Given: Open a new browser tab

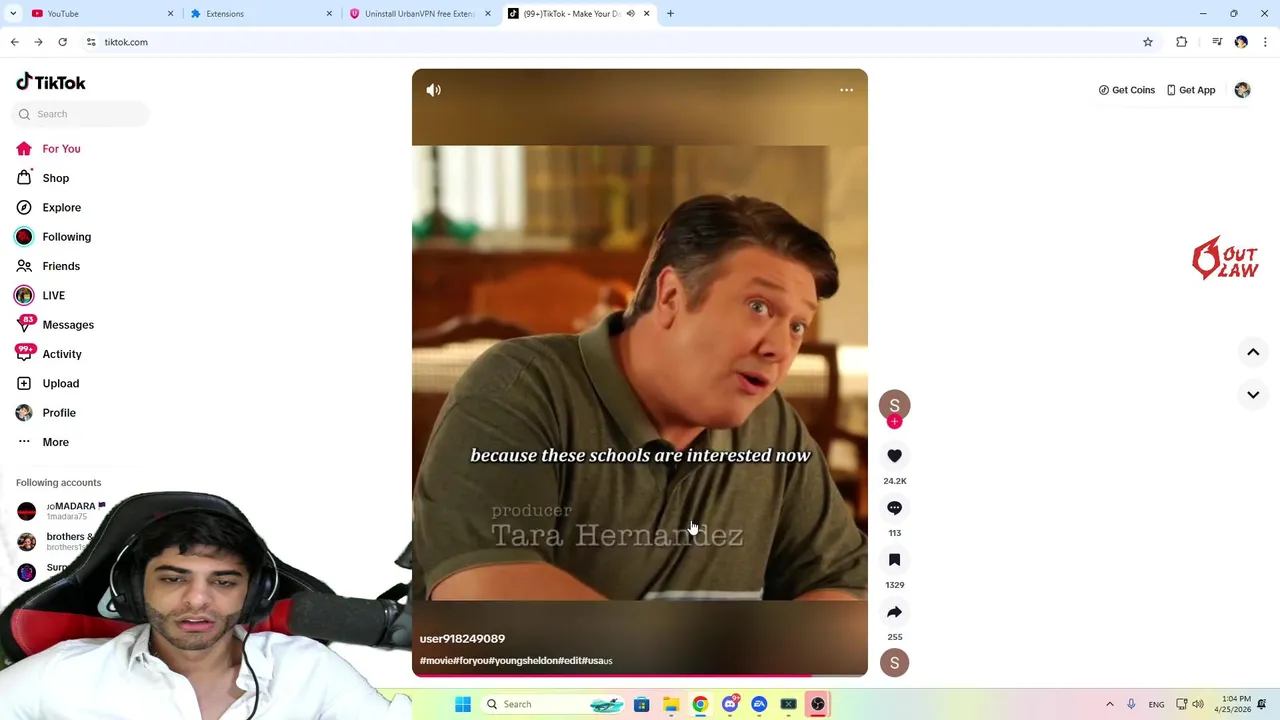Looking at the screenshot, I should pos(670,14).
